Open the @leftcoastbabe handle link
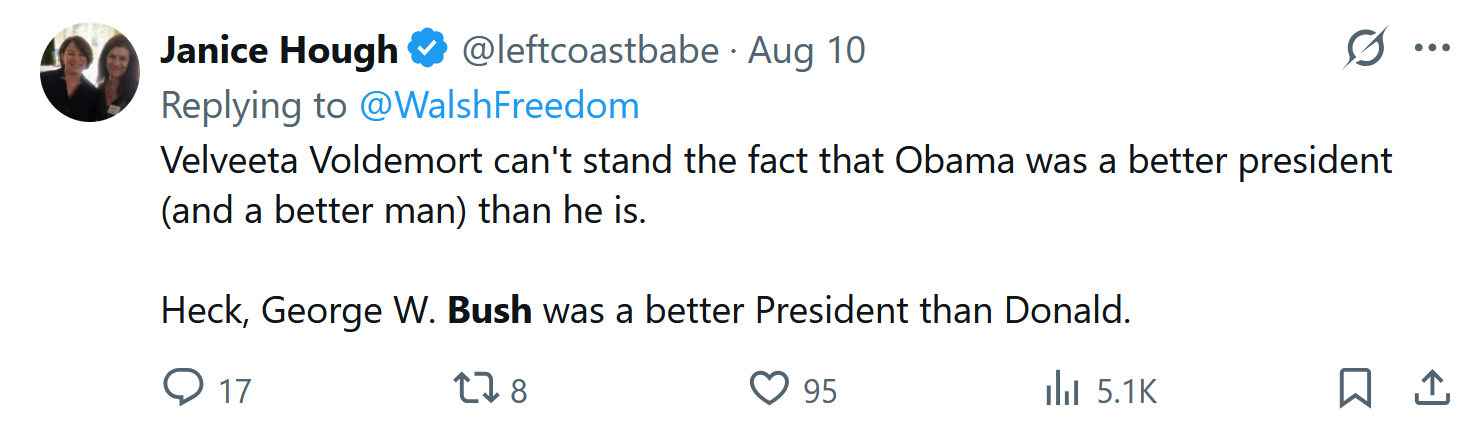The height and width of the screenshot is (433, 1483). pos(592,51)
